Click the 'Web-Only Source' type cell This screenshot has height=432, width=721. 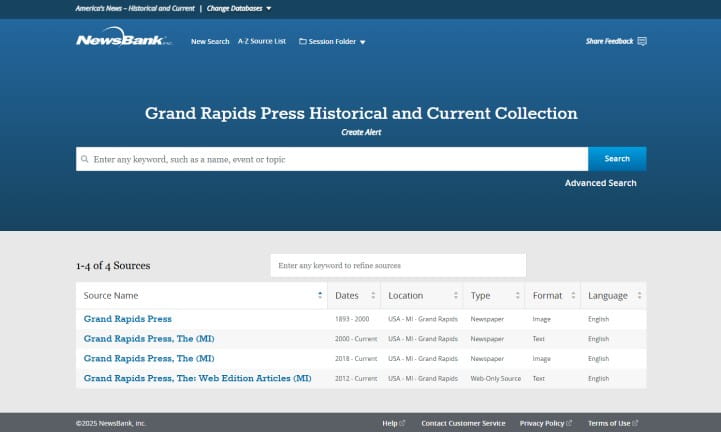tap(496, 378)
